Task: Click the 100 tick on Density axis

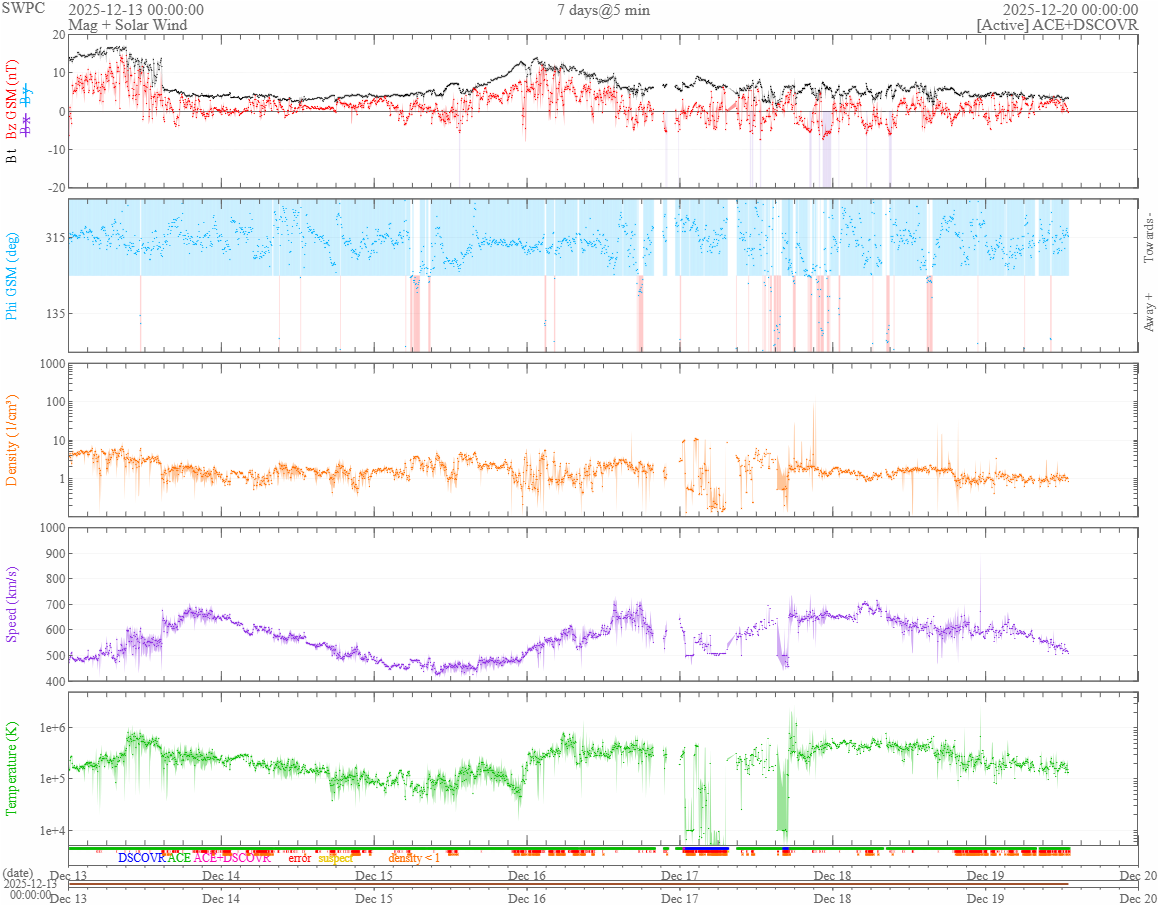Action: 55,403
